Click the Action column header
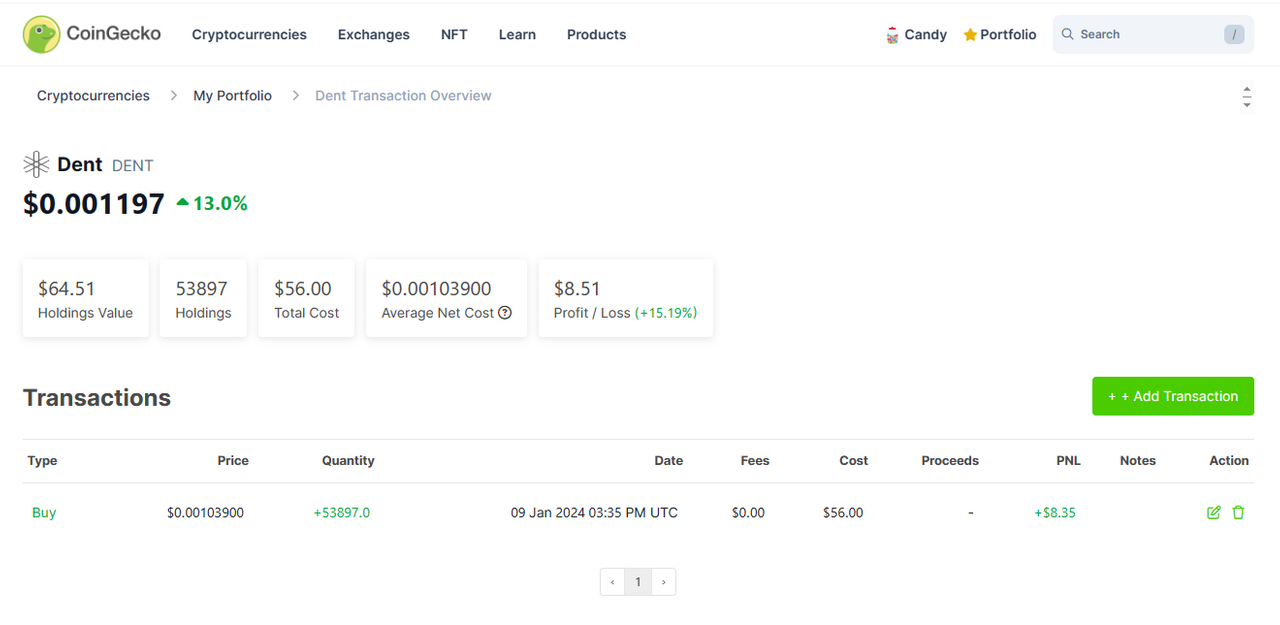 pyautogui.click(x=1229, y=461)
